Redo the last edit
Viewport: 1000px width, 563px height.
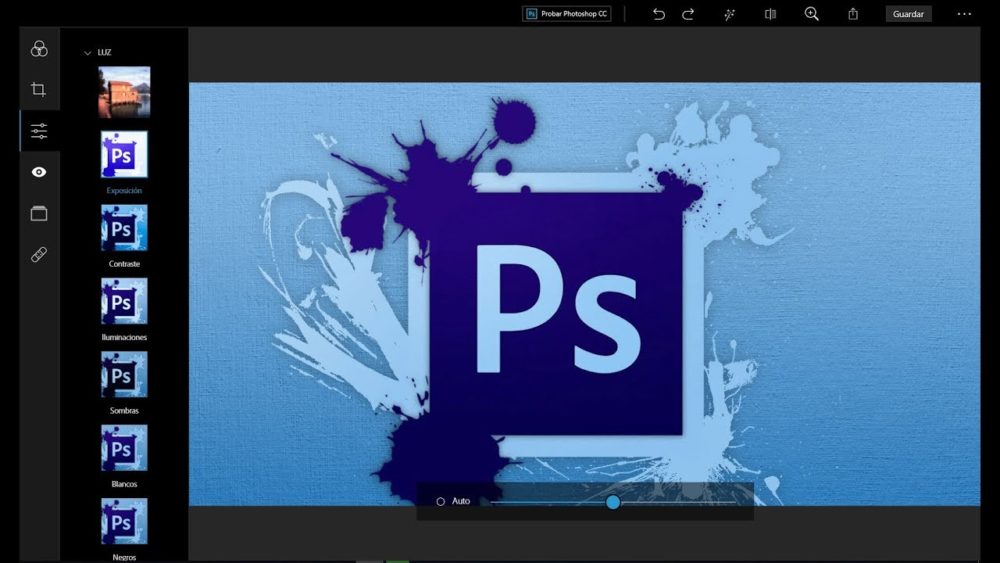pyautogui.click(x=688, y=14)
